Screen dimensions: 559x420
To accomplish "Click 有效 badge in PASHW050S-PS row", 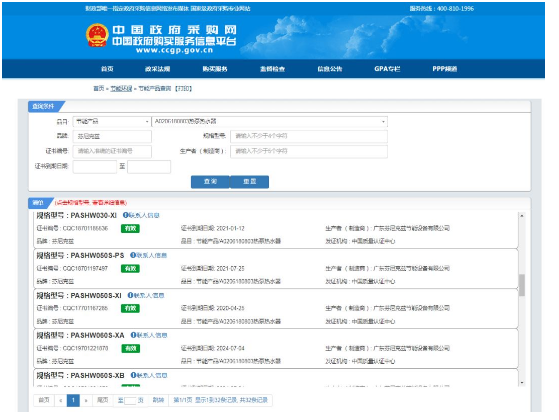I will [130, 268].
